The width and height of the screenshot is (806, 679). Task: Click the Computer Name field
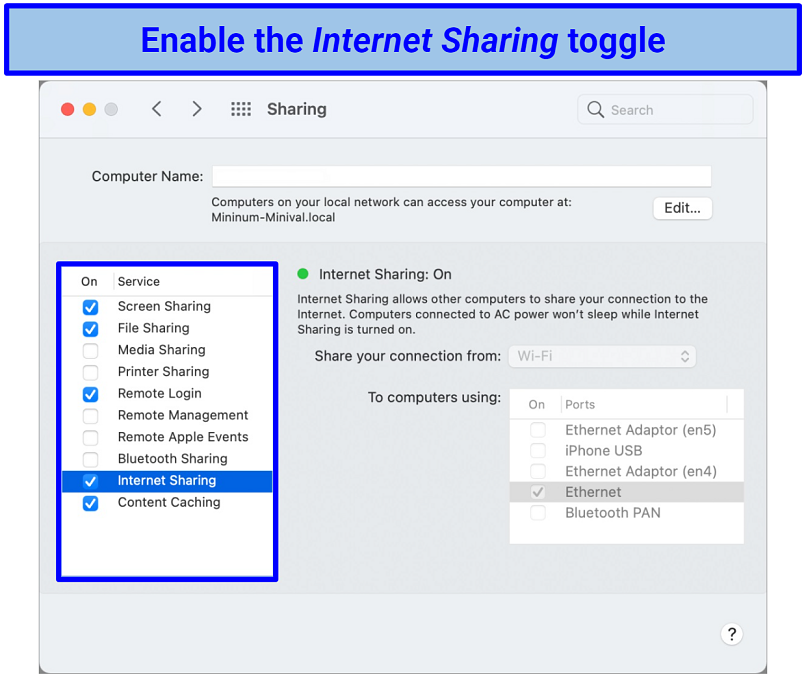[462, 176]
